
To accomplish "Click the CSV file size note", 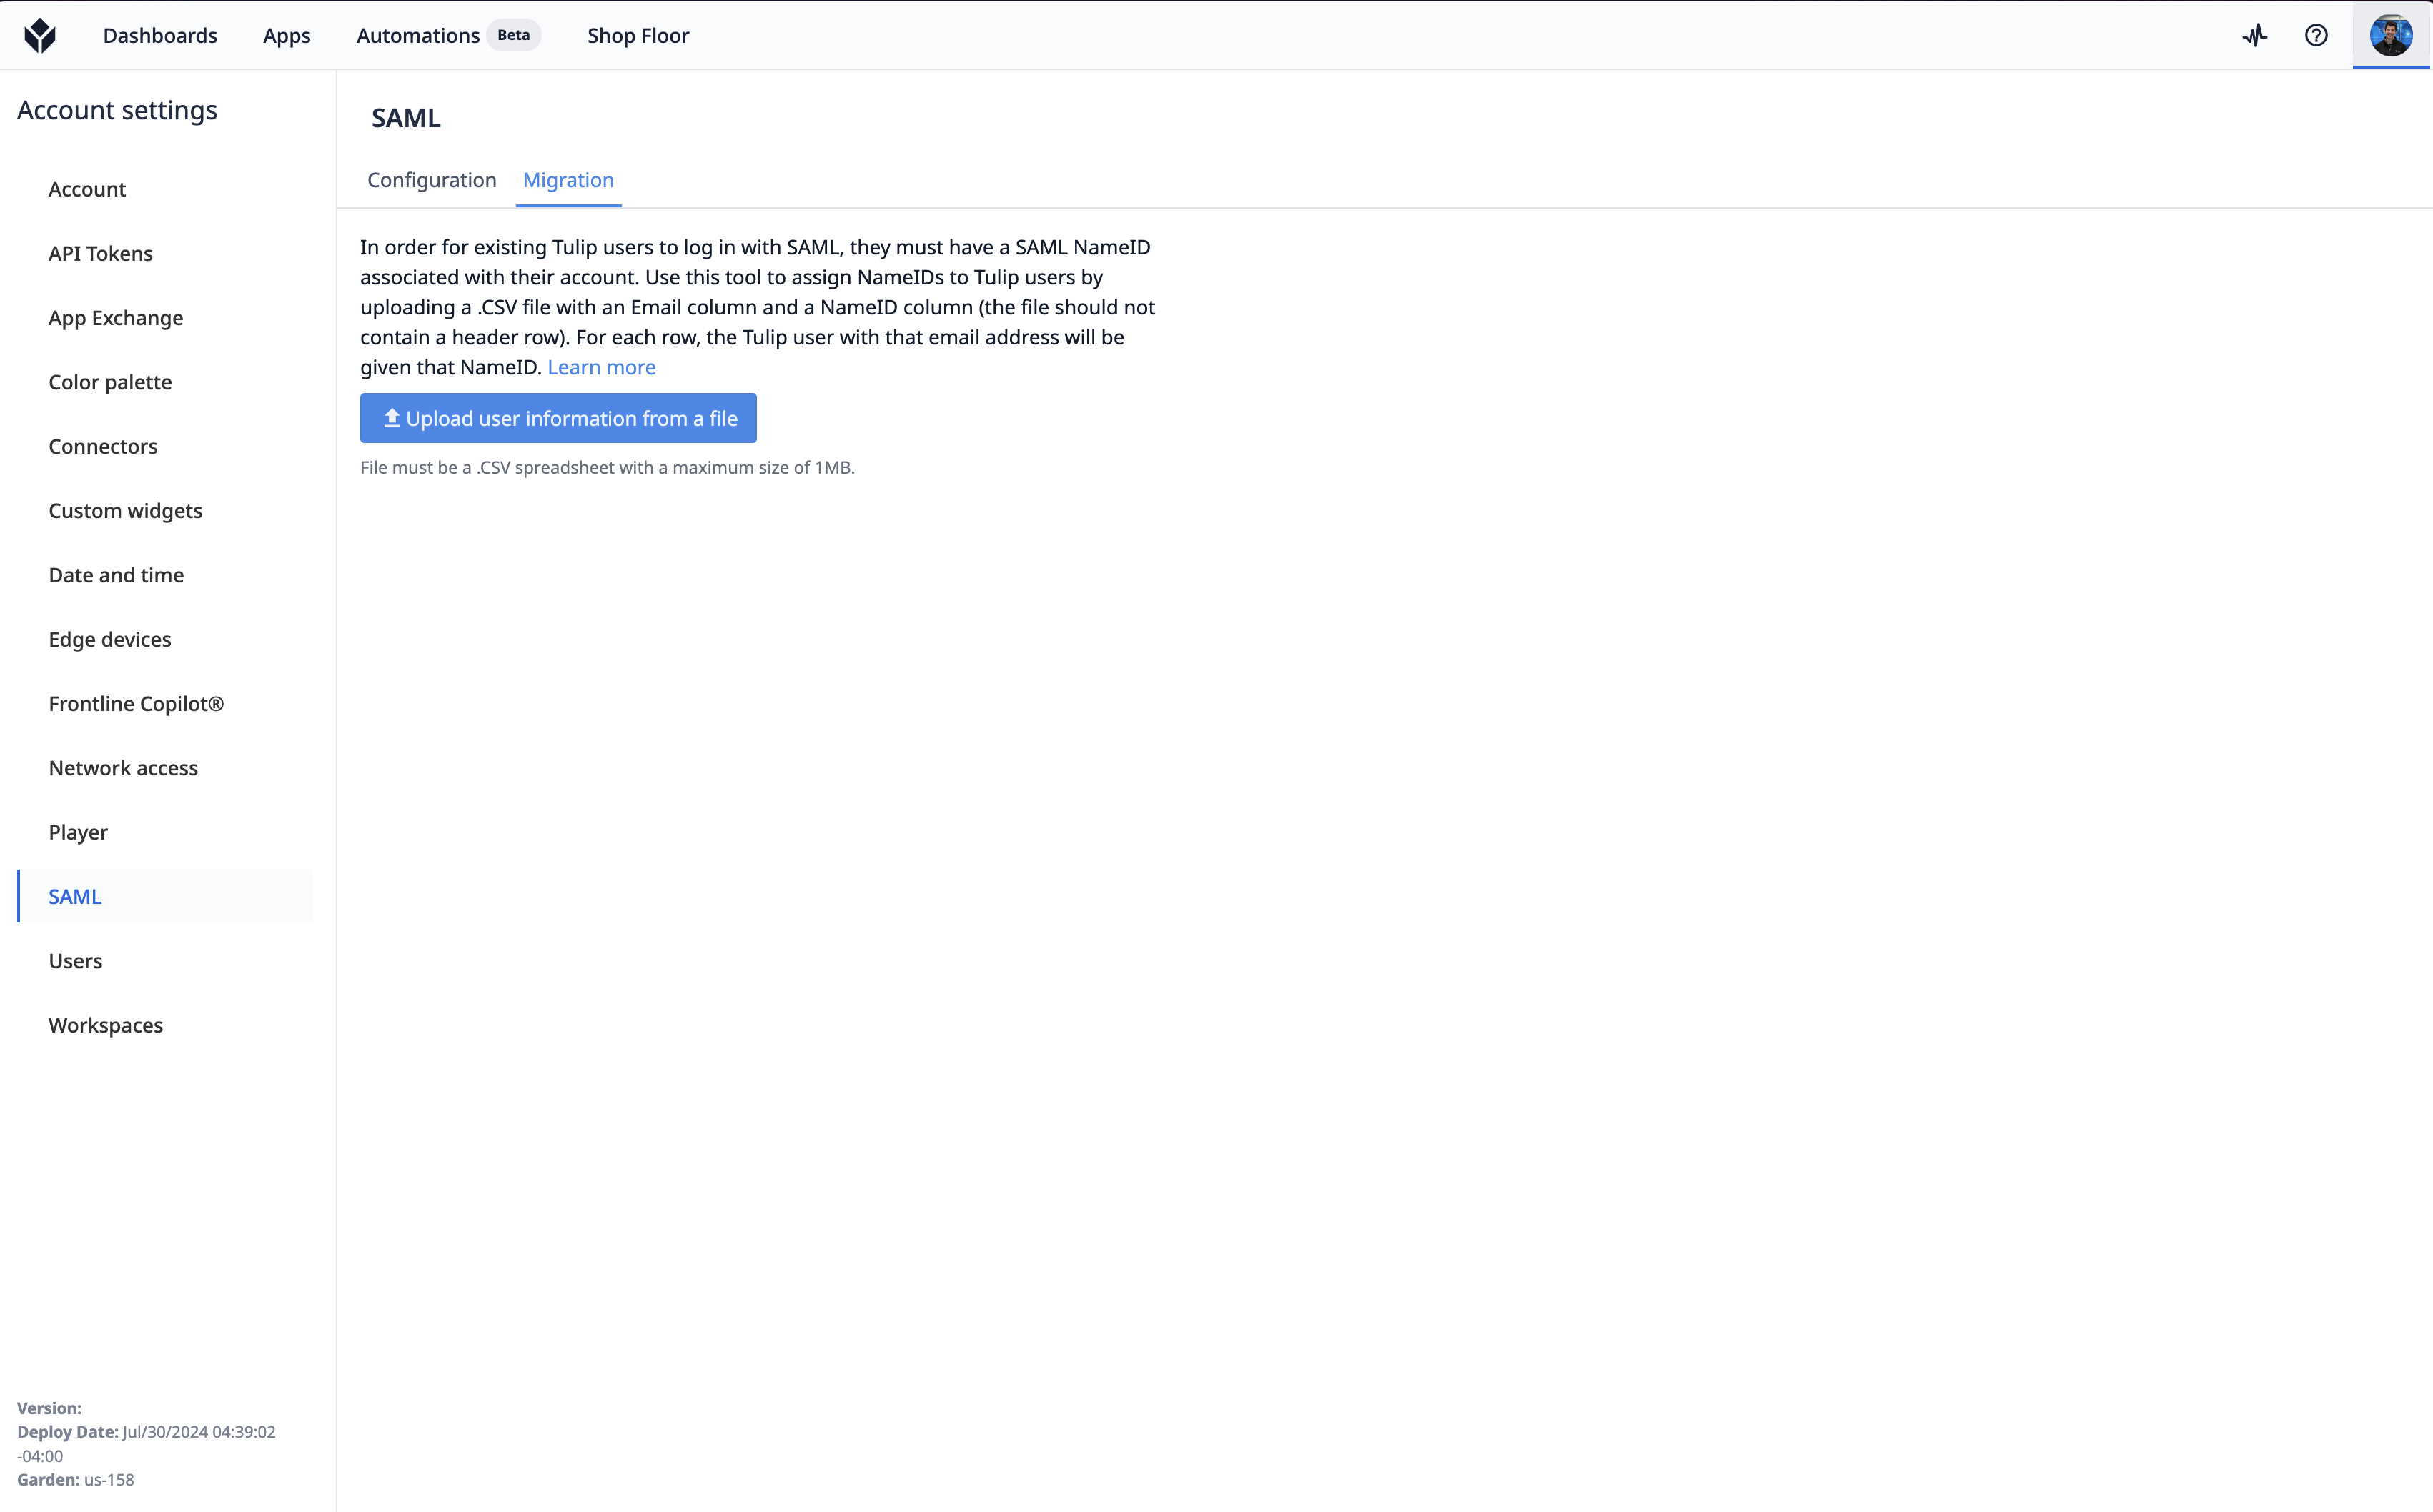I will coord(607,467).
